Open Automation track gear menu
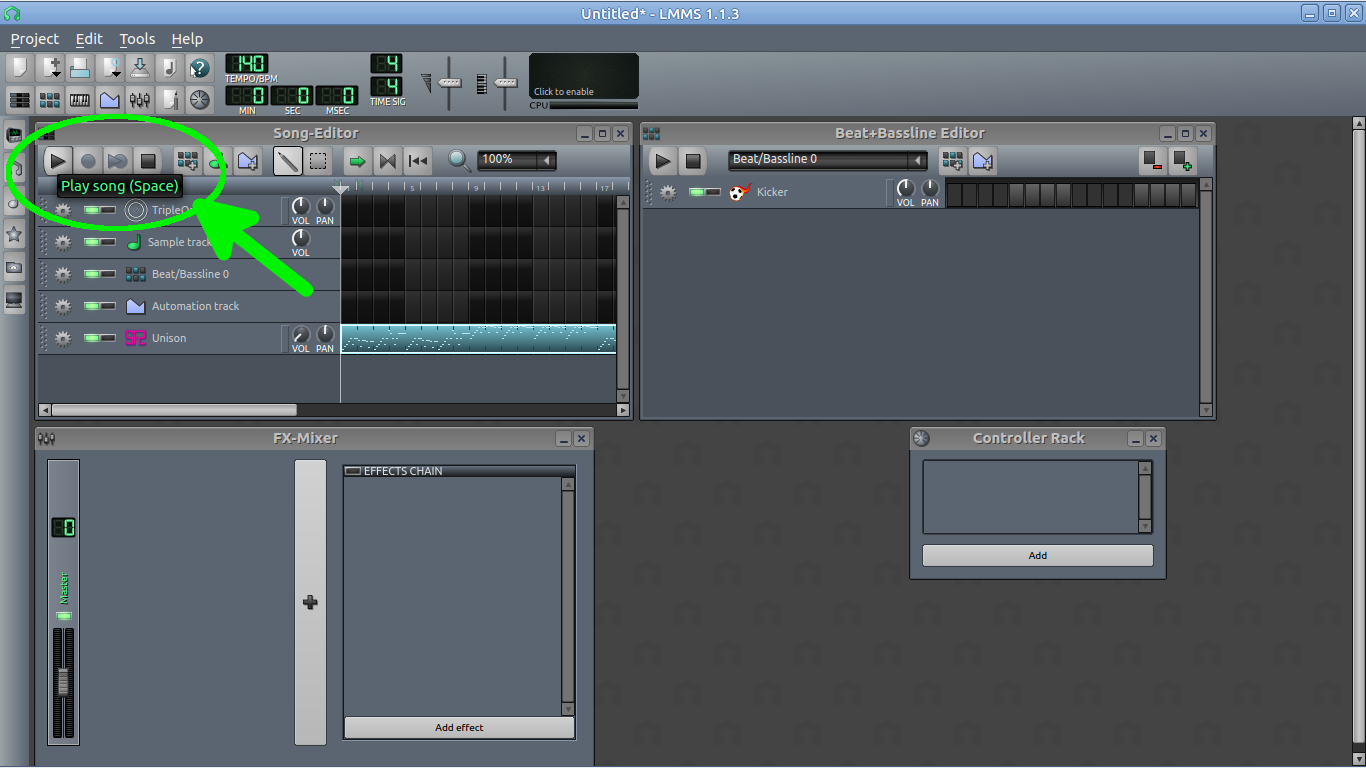 coord(63,306)
